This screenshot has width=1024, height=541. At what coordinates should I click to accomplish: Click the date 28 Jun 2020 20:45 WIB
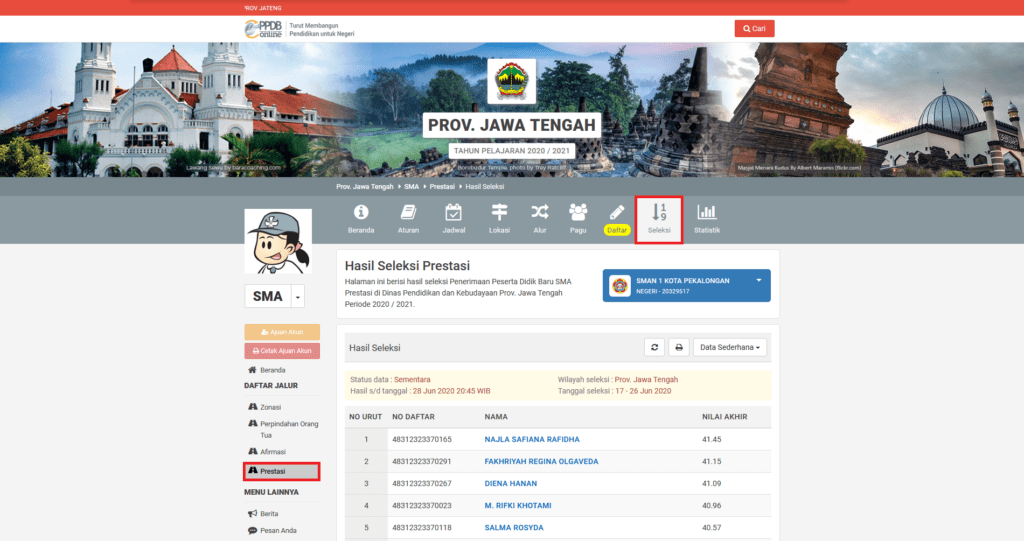click(451, 391)
